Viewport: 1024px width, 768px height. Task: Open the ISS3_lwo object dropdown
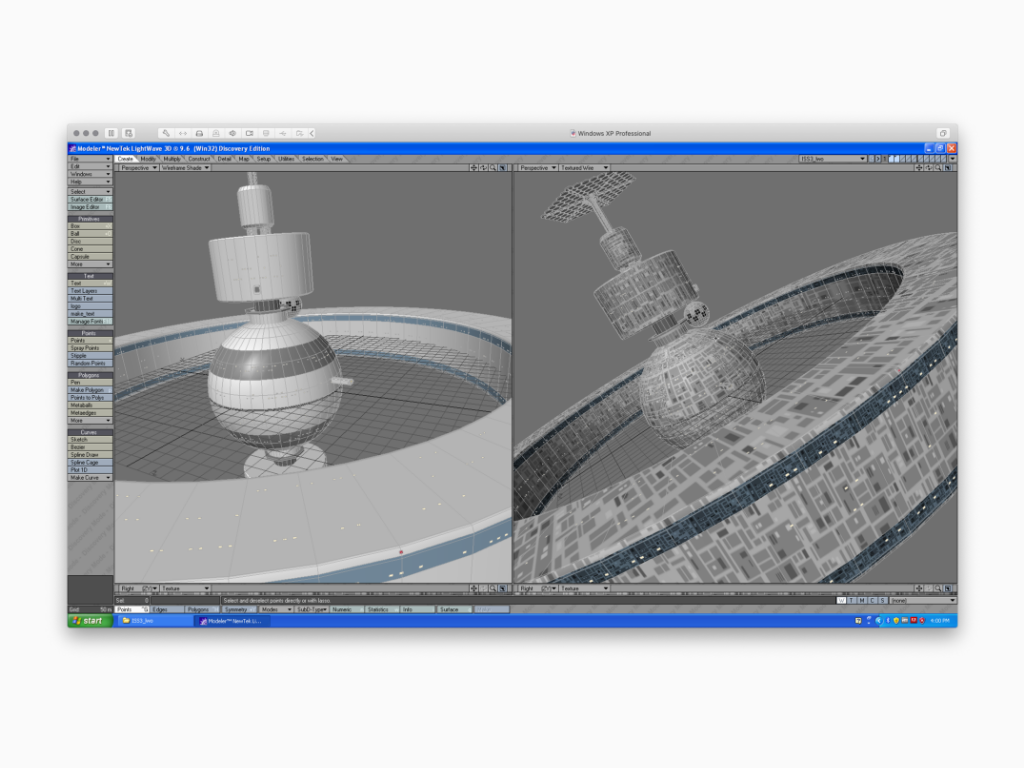click(833, 159)
